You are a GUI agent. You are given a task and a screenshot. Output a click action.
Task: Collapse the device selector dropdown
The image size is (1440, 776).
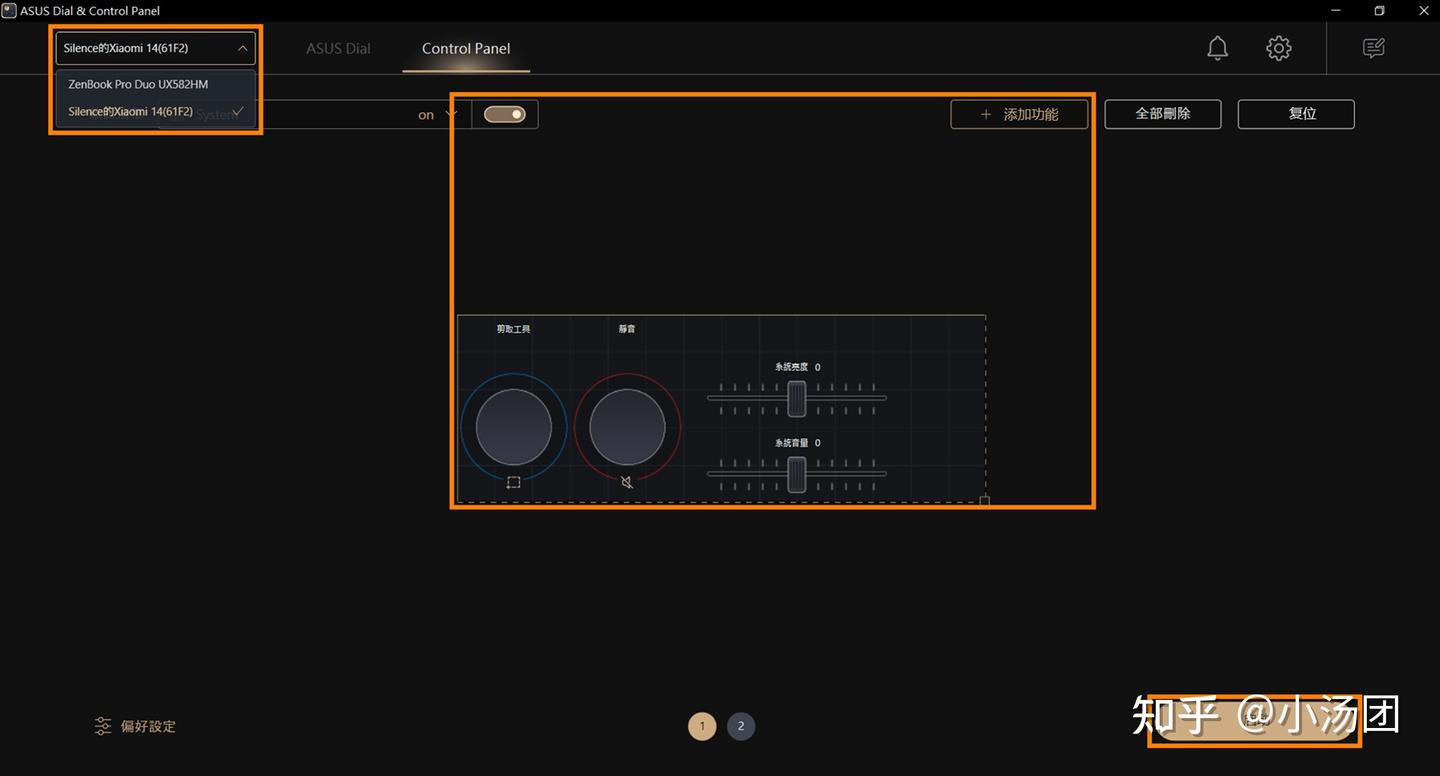click(242, 47)
